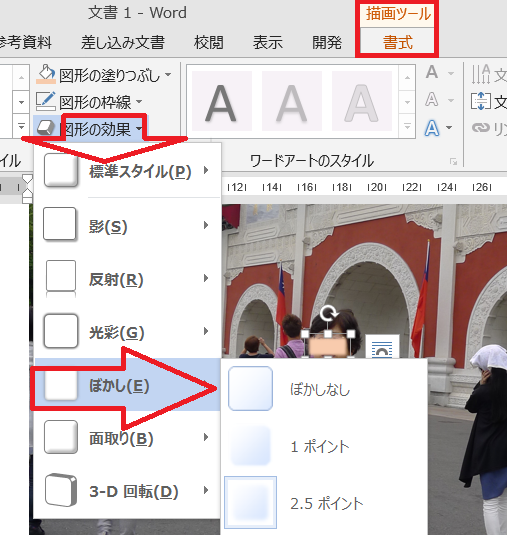Open the WordArt styles dialog launcher

(453, 161)
